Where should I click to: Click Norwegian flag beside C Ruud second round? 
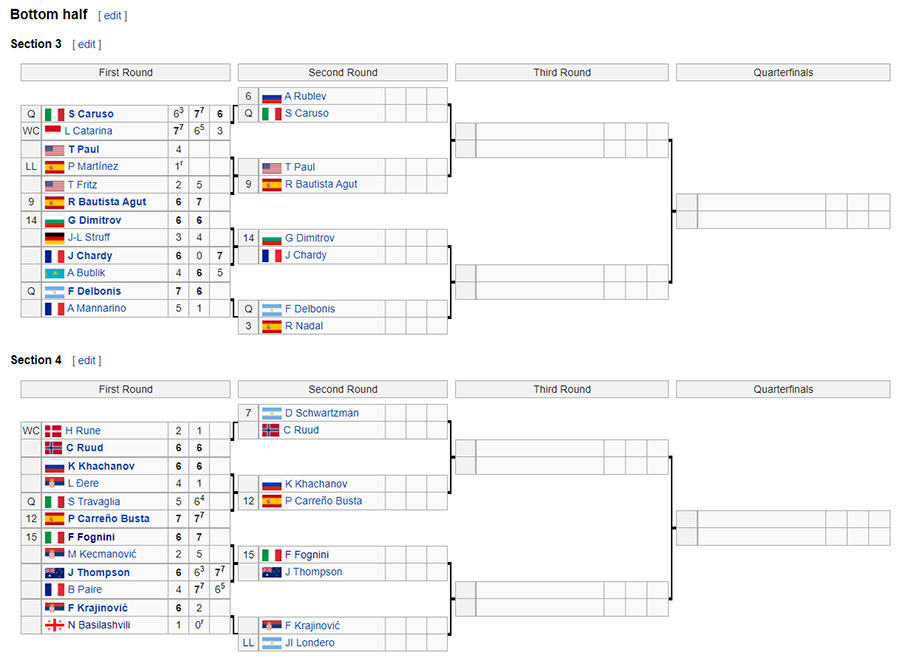[270, 430]
